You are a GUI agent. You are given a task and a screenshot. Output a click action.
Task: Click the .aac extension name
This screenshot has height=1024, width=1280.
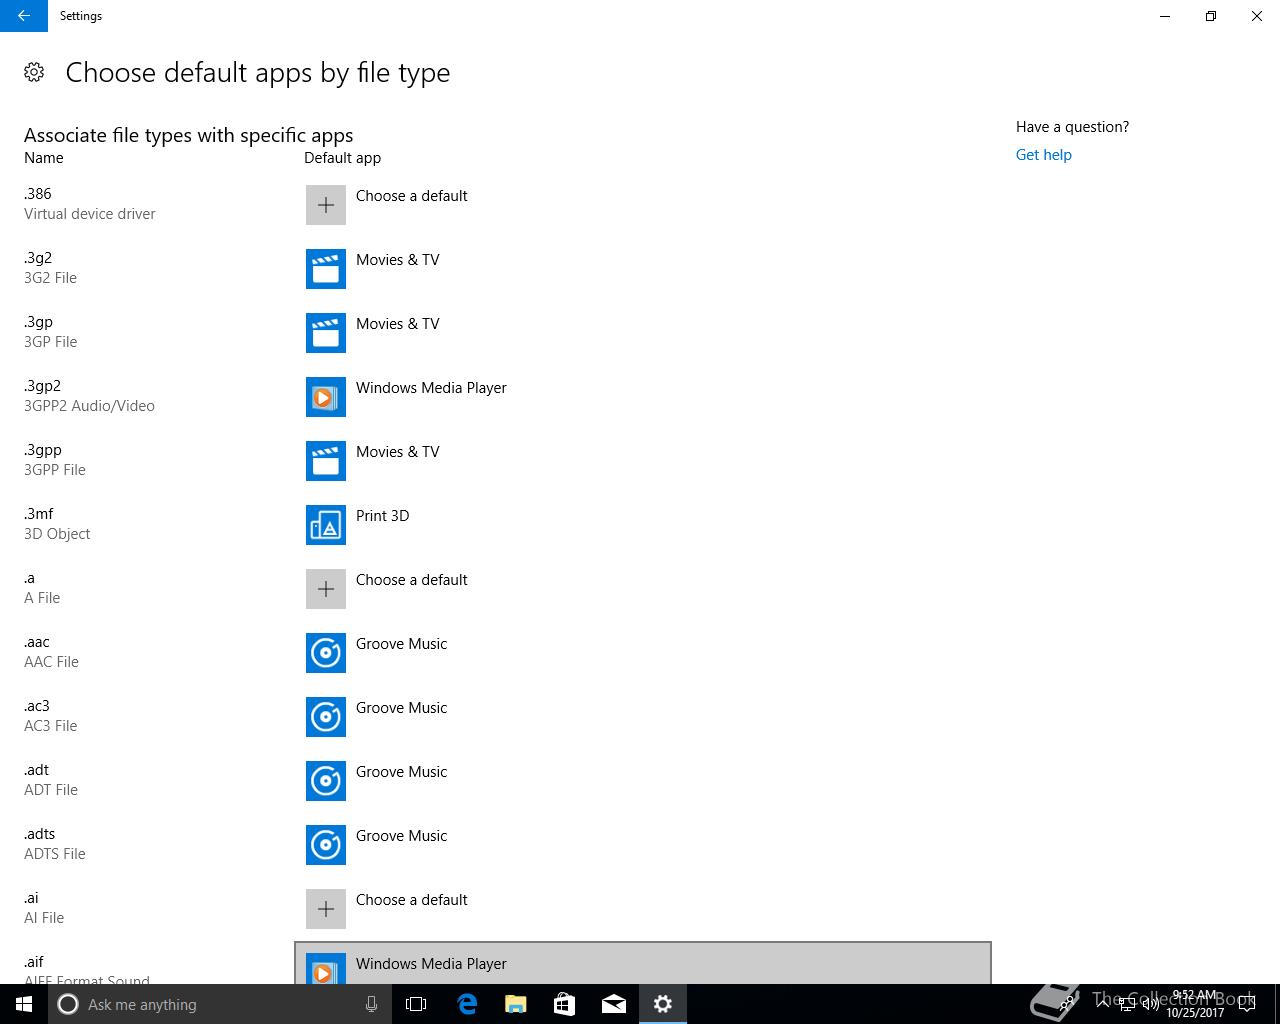click(36, 642)
